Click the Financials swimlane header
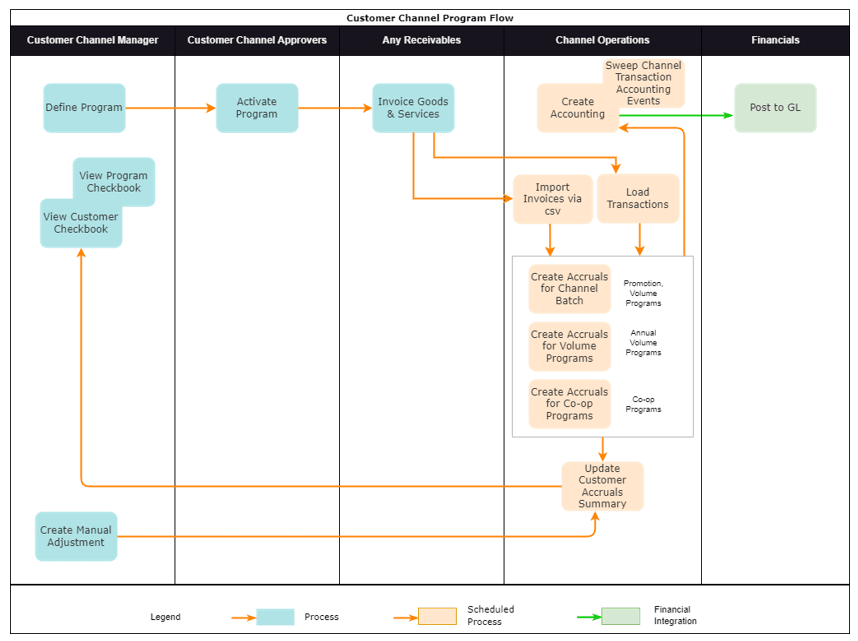This screenshot has width=858, height=641. click(775, 40)
